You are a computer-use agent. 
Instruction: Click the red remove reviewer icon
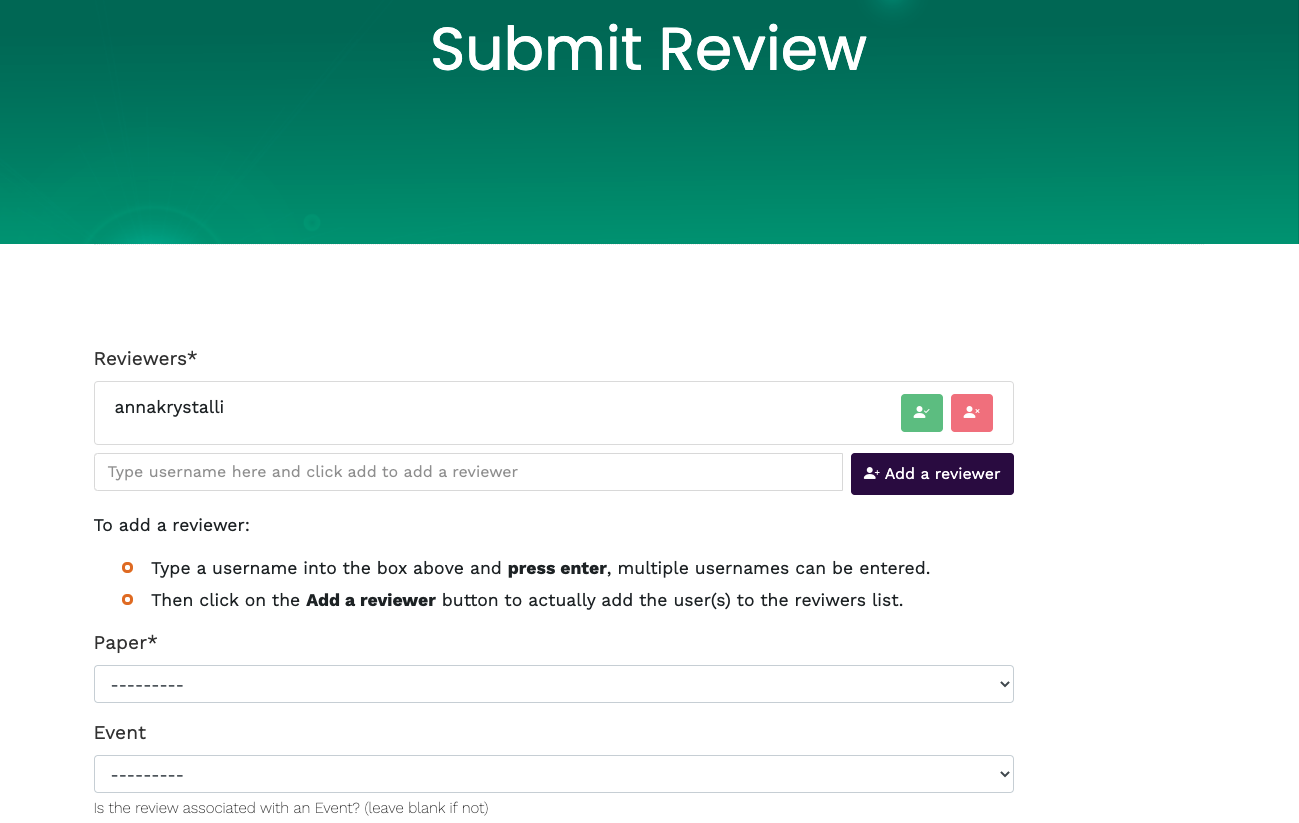pyautogui.click(x=971, y=413)
